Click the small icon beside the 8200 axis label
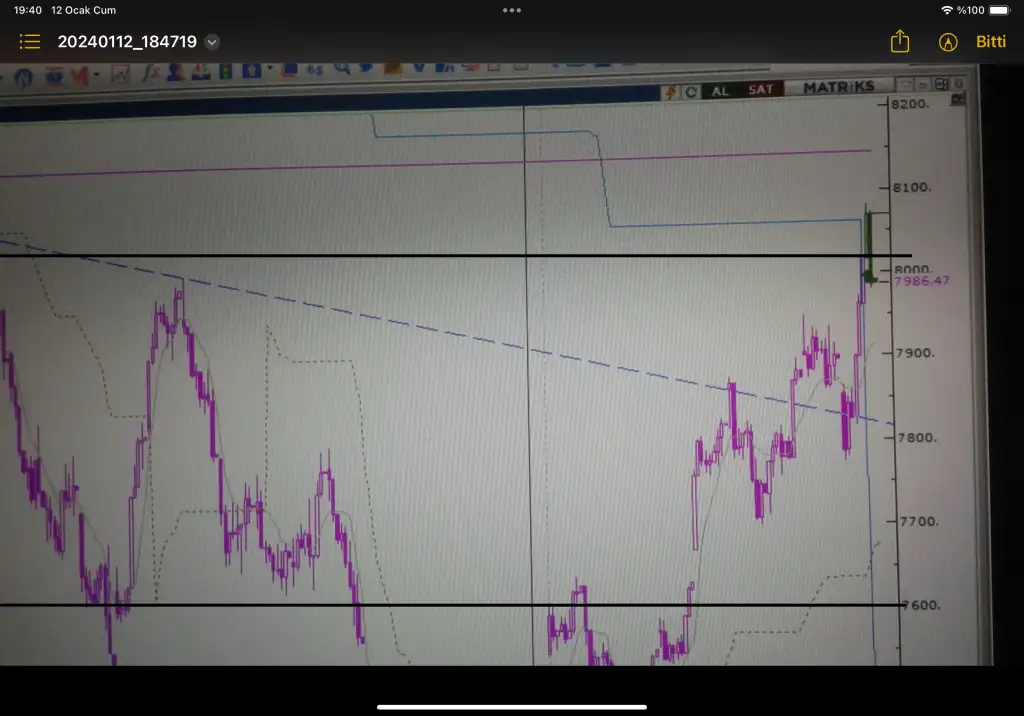1024x716 pixels. click(x=957, y=99)
